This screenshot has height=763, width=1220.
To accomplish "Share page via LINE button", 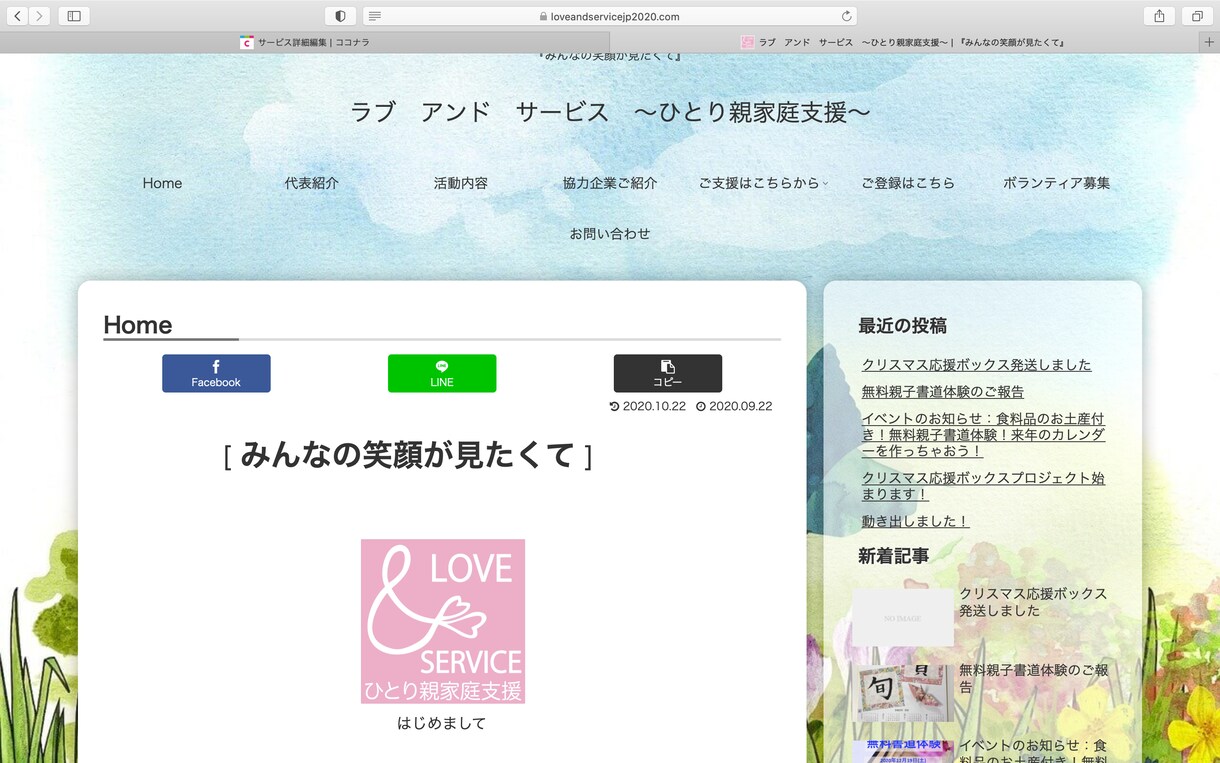I will coord(442,373).
